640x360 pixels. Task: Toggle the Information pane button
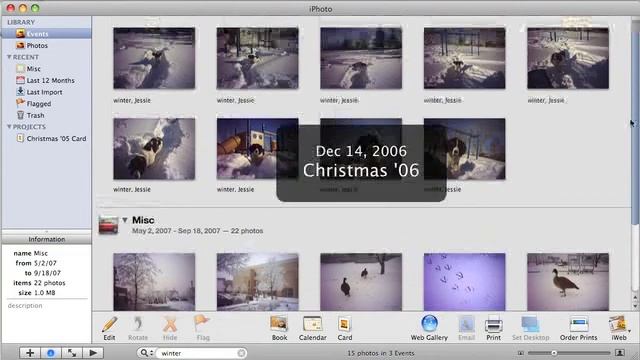51,353
